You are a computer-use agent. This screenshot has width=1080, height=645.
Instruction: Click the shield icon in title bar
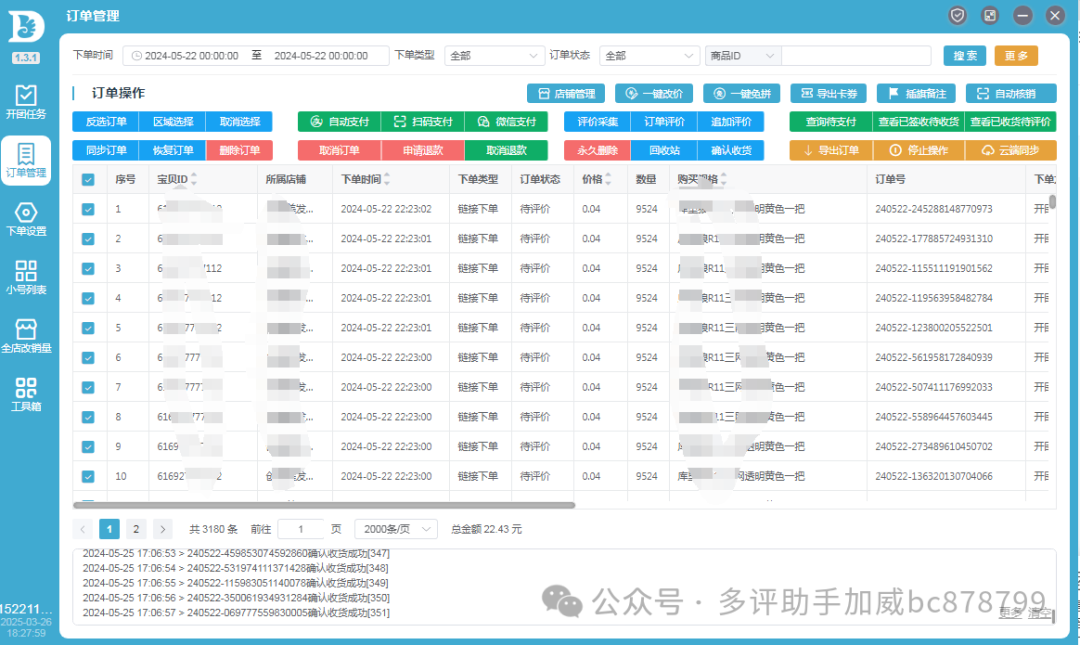957,15
